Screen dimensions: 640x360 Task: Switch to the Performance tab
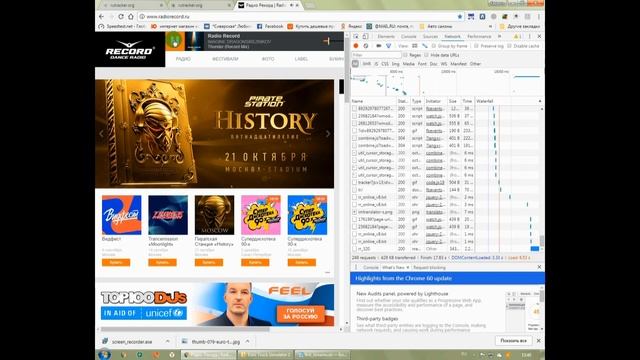[479, 36]
